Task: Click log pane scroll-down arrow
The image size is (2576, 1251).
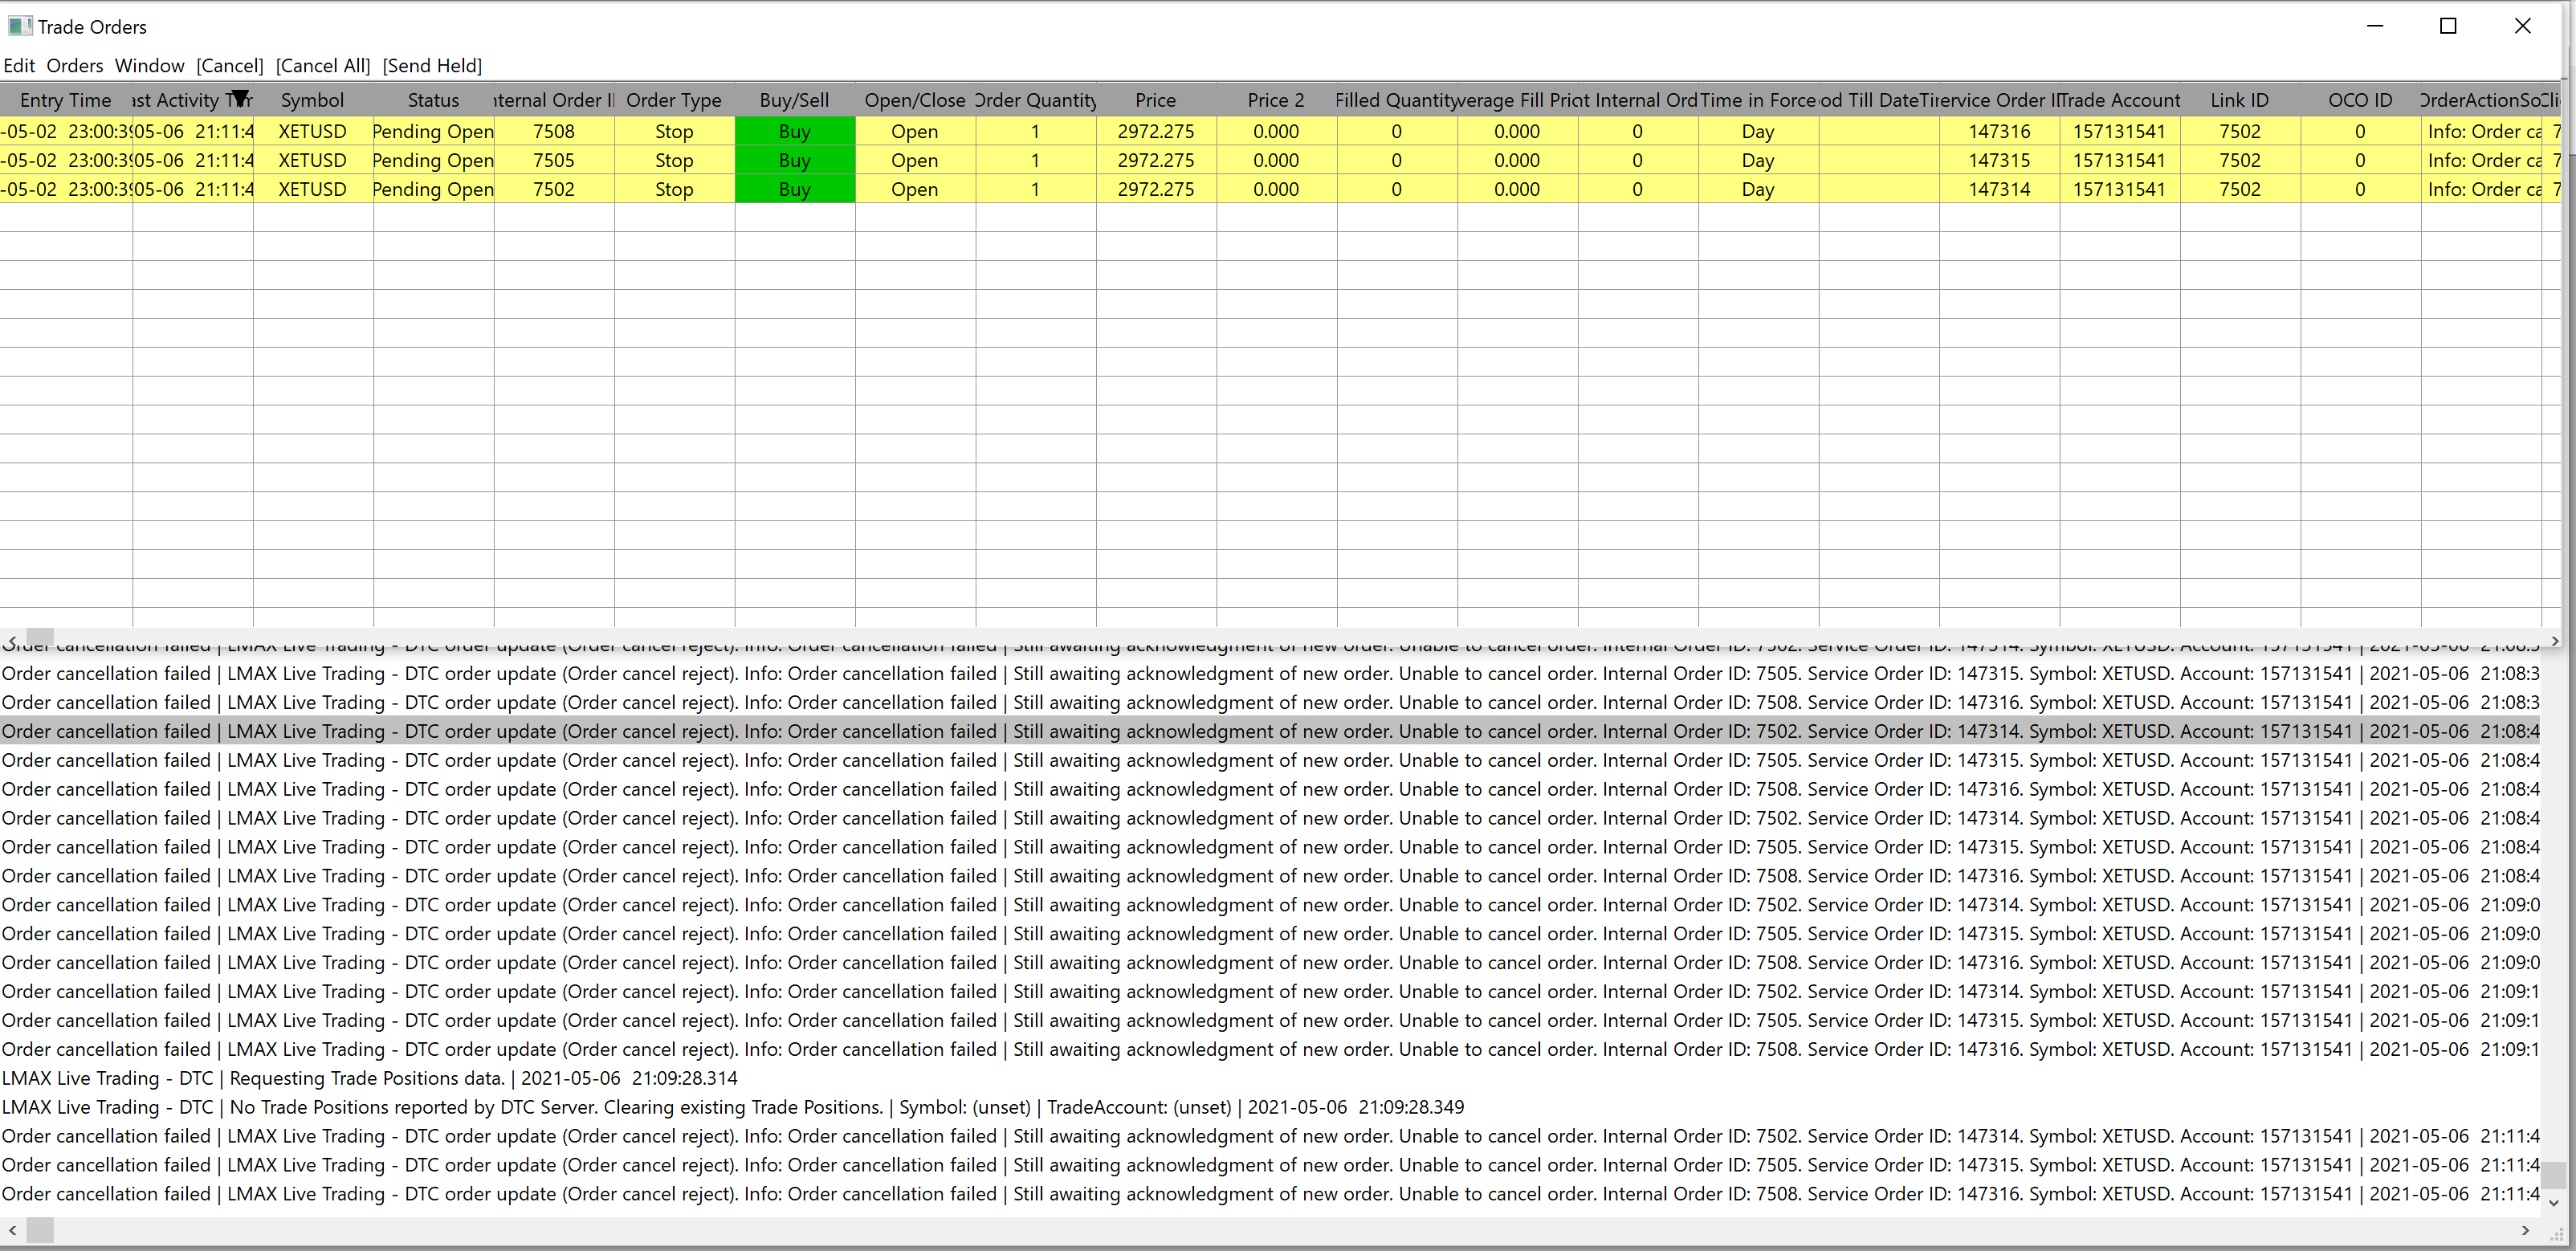Action: point(2553,1202)
